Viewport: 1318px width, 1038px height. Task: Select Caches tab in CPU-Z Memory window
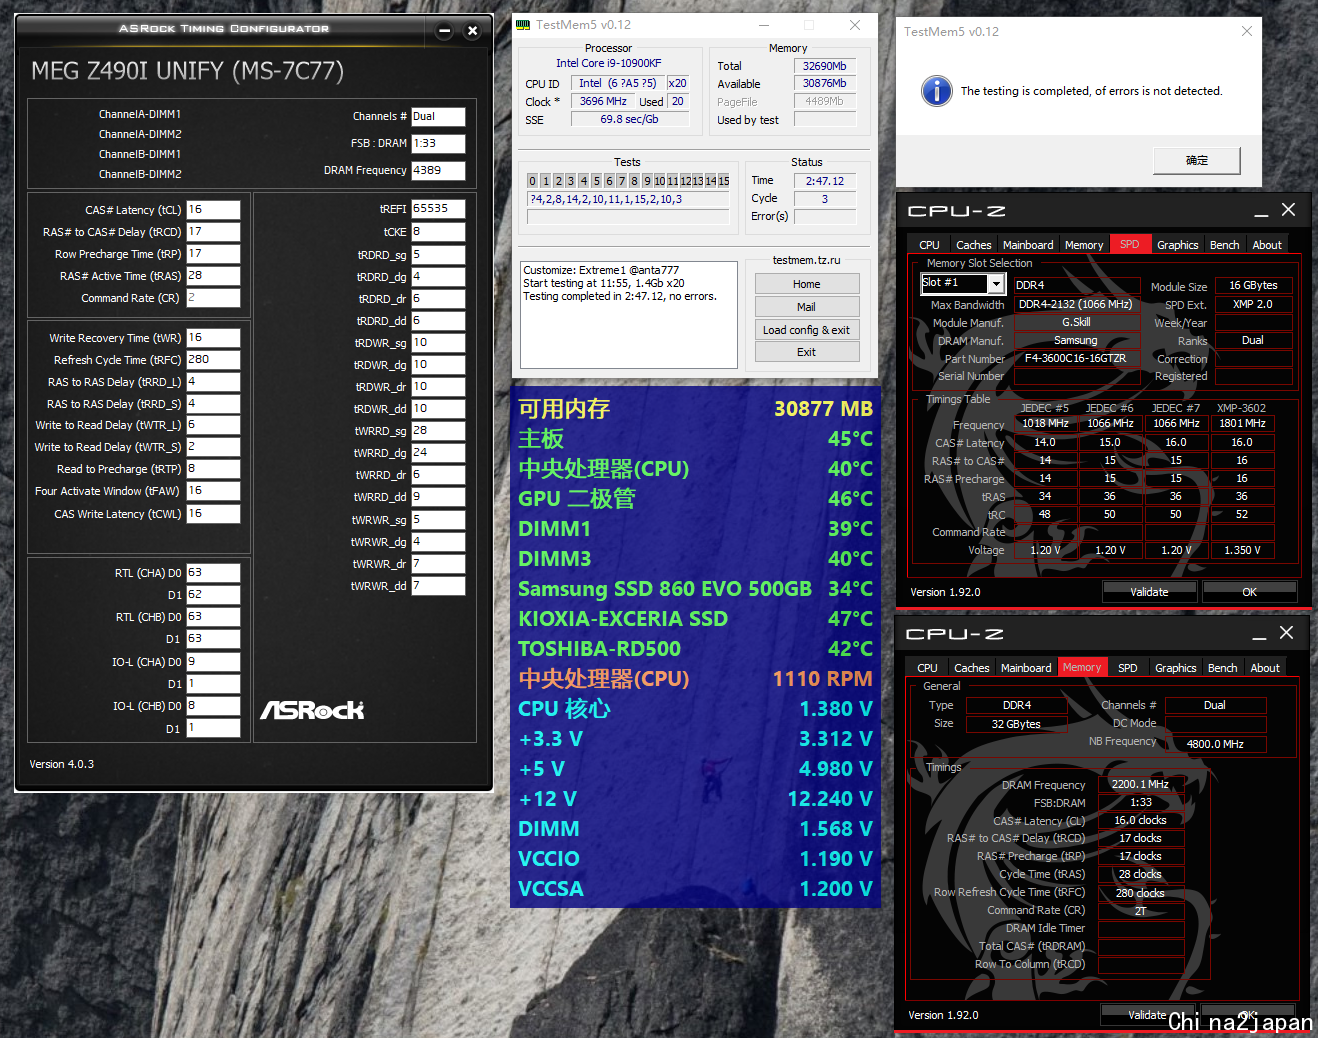click(971, 668)
